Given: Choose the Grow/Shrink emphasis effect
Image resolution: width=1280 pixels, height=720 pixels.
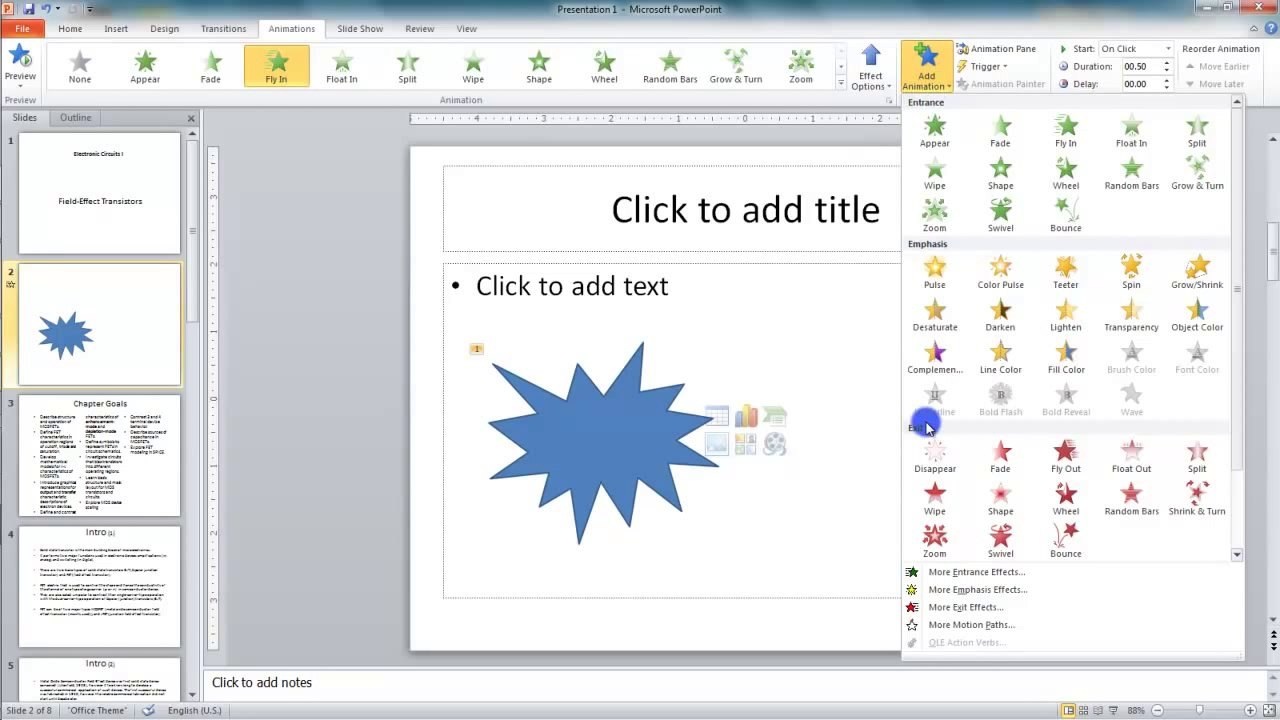Looking at the screenshot, I should tap(1197, 272).
